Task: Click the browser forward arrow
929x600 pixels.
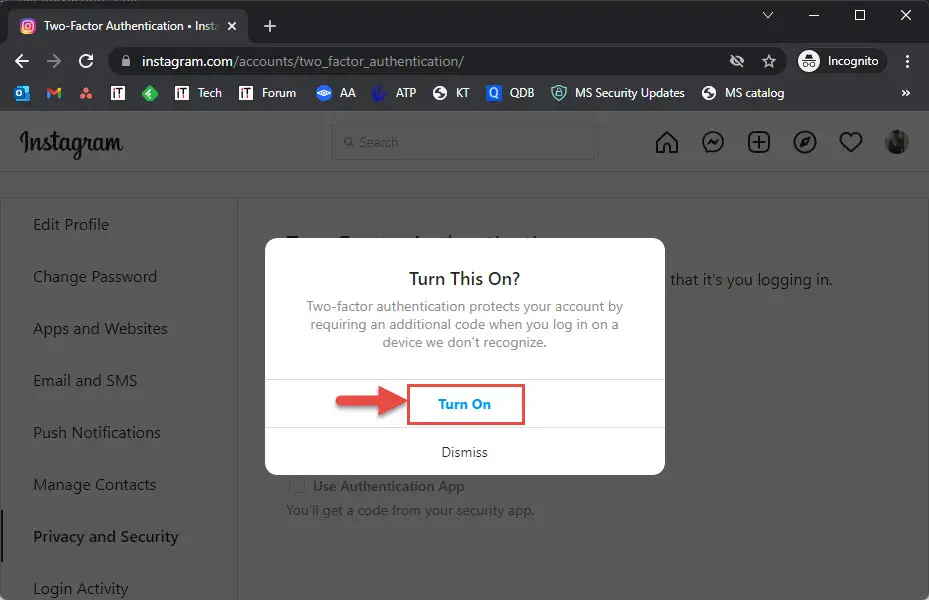Action: coord(54,61)
